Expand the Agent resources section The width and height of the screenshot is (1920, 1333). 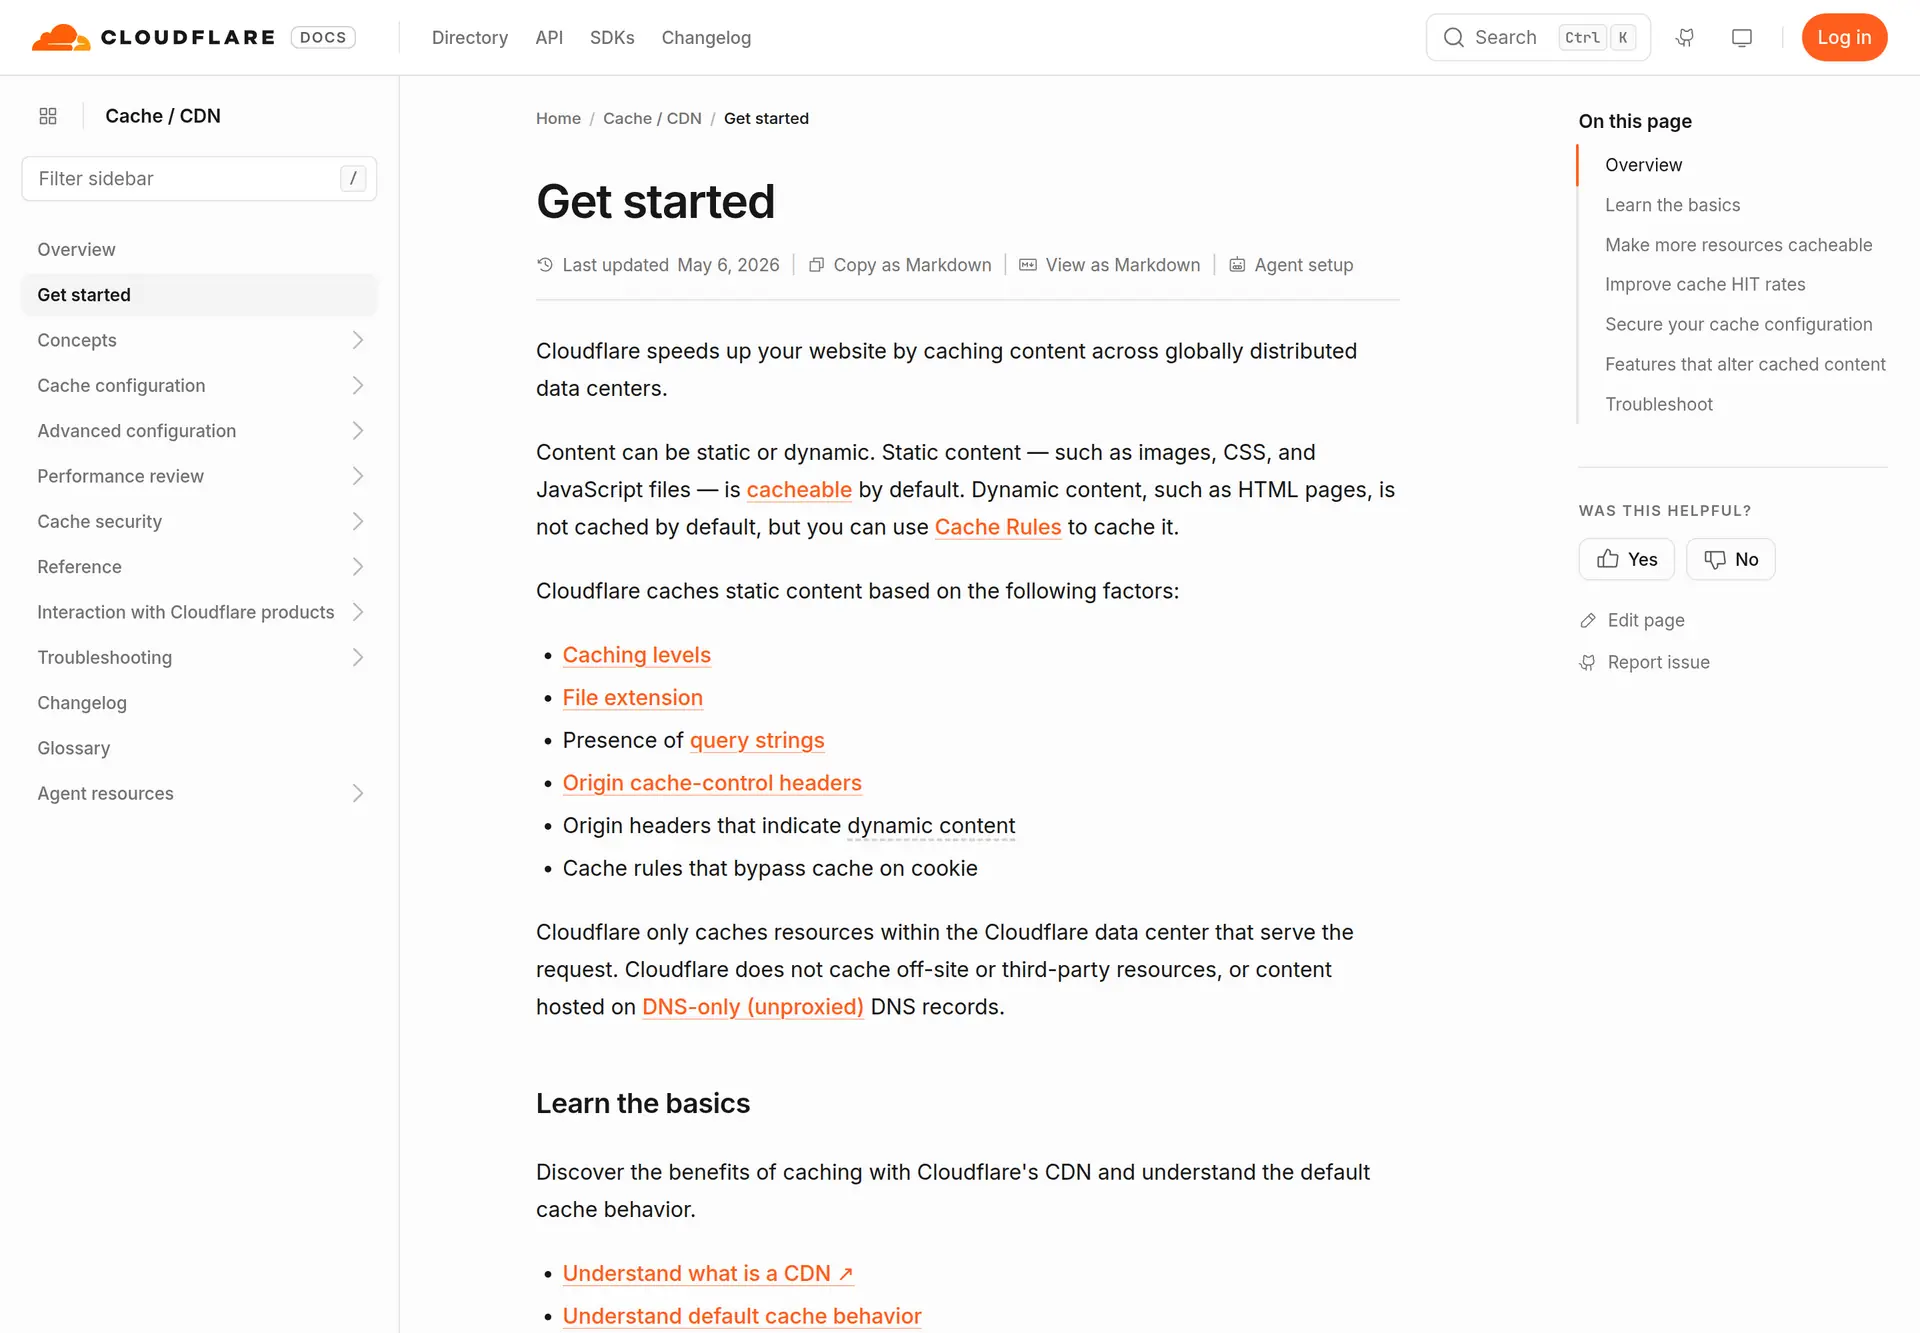pos(358,794)
